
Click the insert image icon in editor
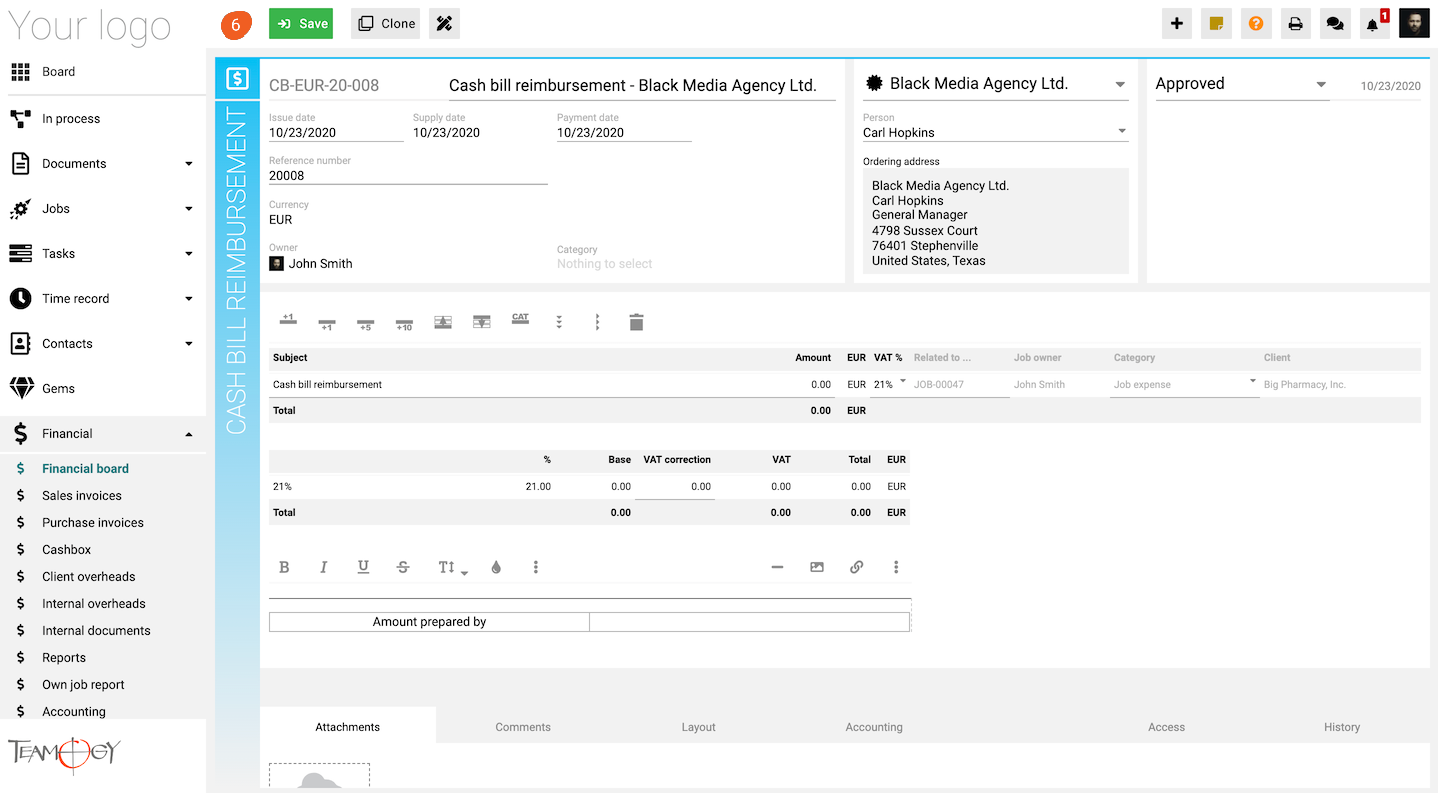coord(817,567)
